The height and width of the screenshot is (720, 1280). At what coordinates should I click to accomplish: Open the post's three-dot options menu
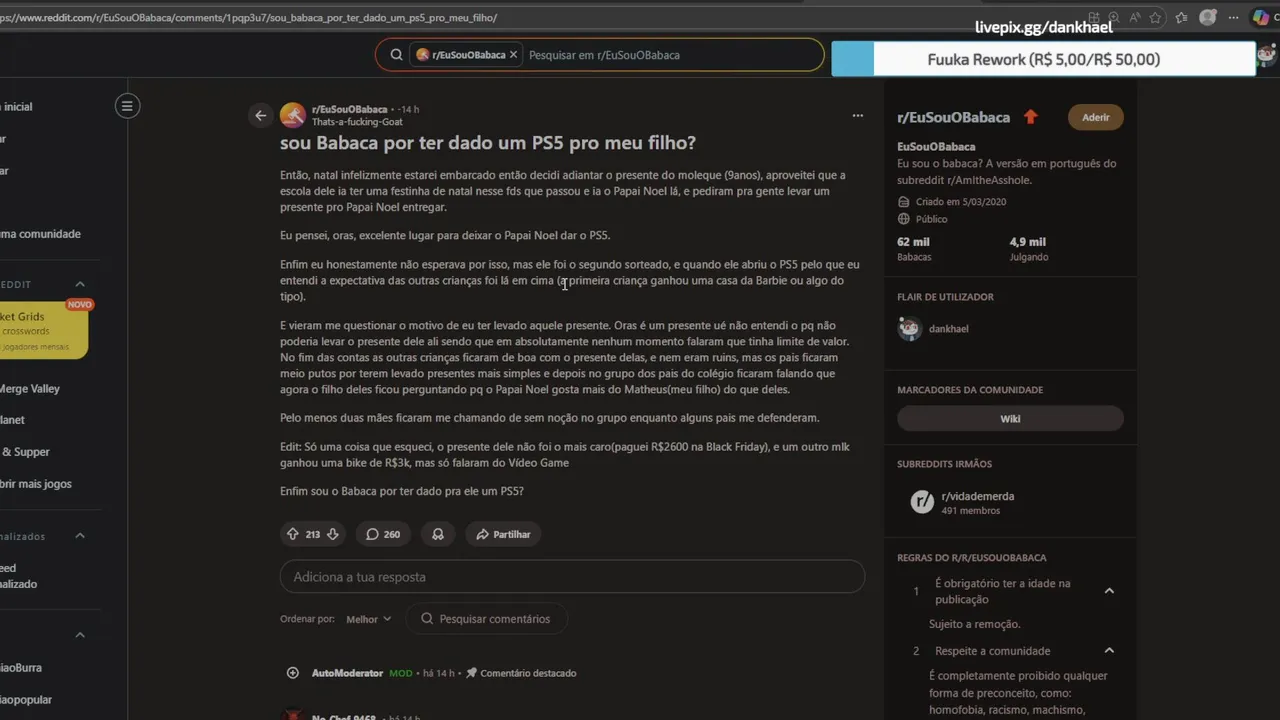[x=857, y=116]
